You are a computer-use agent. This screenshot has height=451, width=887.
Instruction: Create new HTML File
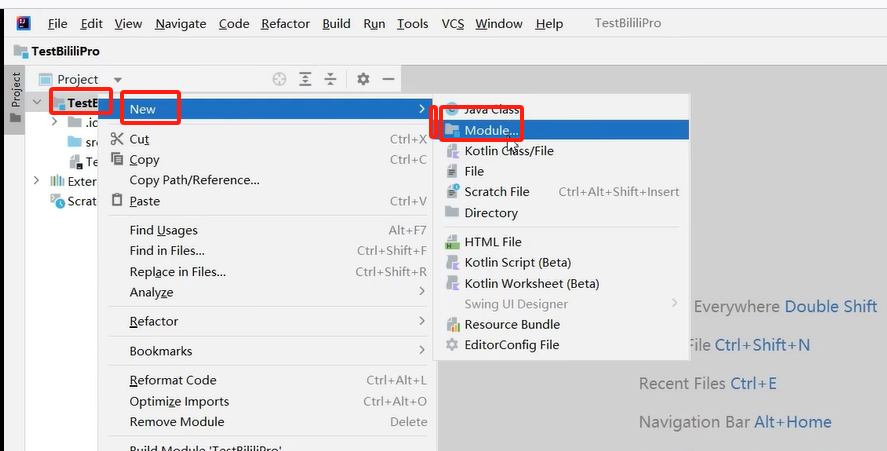[x=562, y=242]
